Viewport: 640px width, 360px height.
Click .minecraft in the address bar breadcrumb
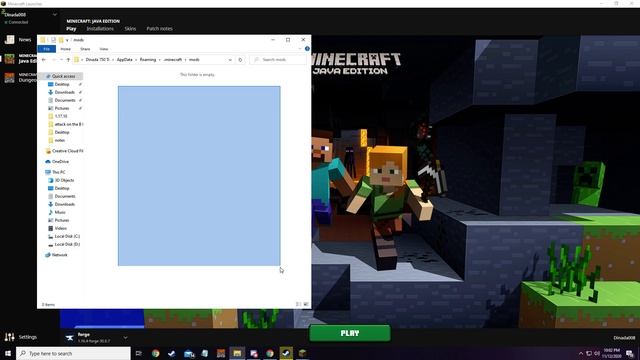173,60
